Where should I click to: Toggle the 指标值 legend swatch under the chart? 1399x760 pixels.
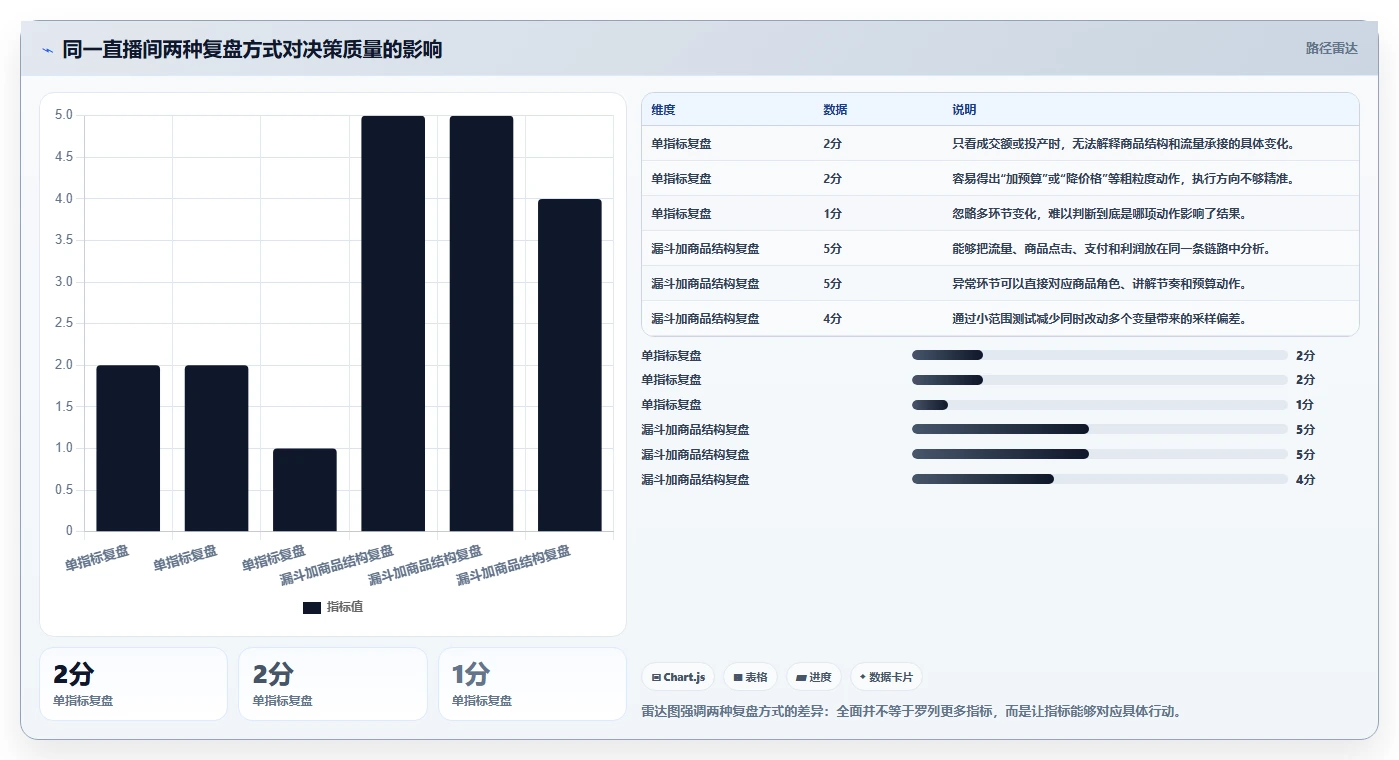point(312,607)
